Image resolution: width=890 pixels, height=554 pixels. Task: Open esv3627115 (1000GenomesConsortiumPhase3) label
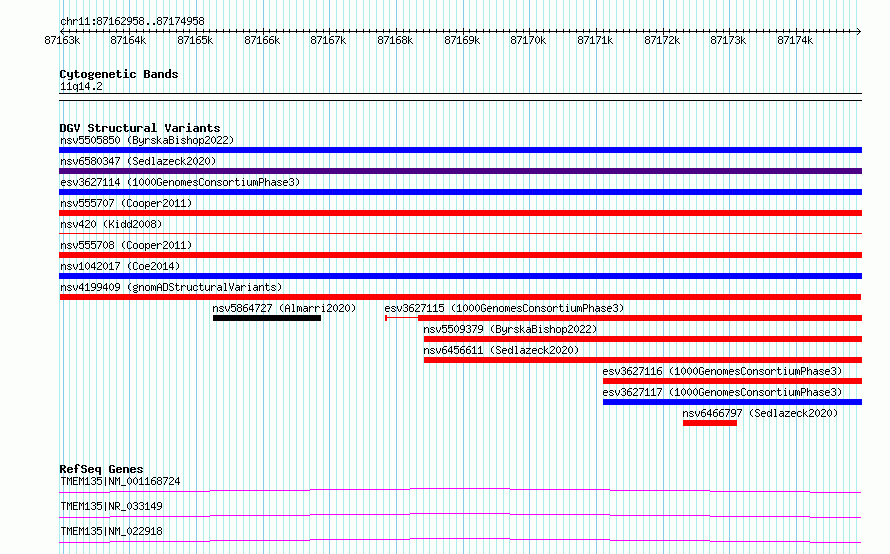(504, 308)
